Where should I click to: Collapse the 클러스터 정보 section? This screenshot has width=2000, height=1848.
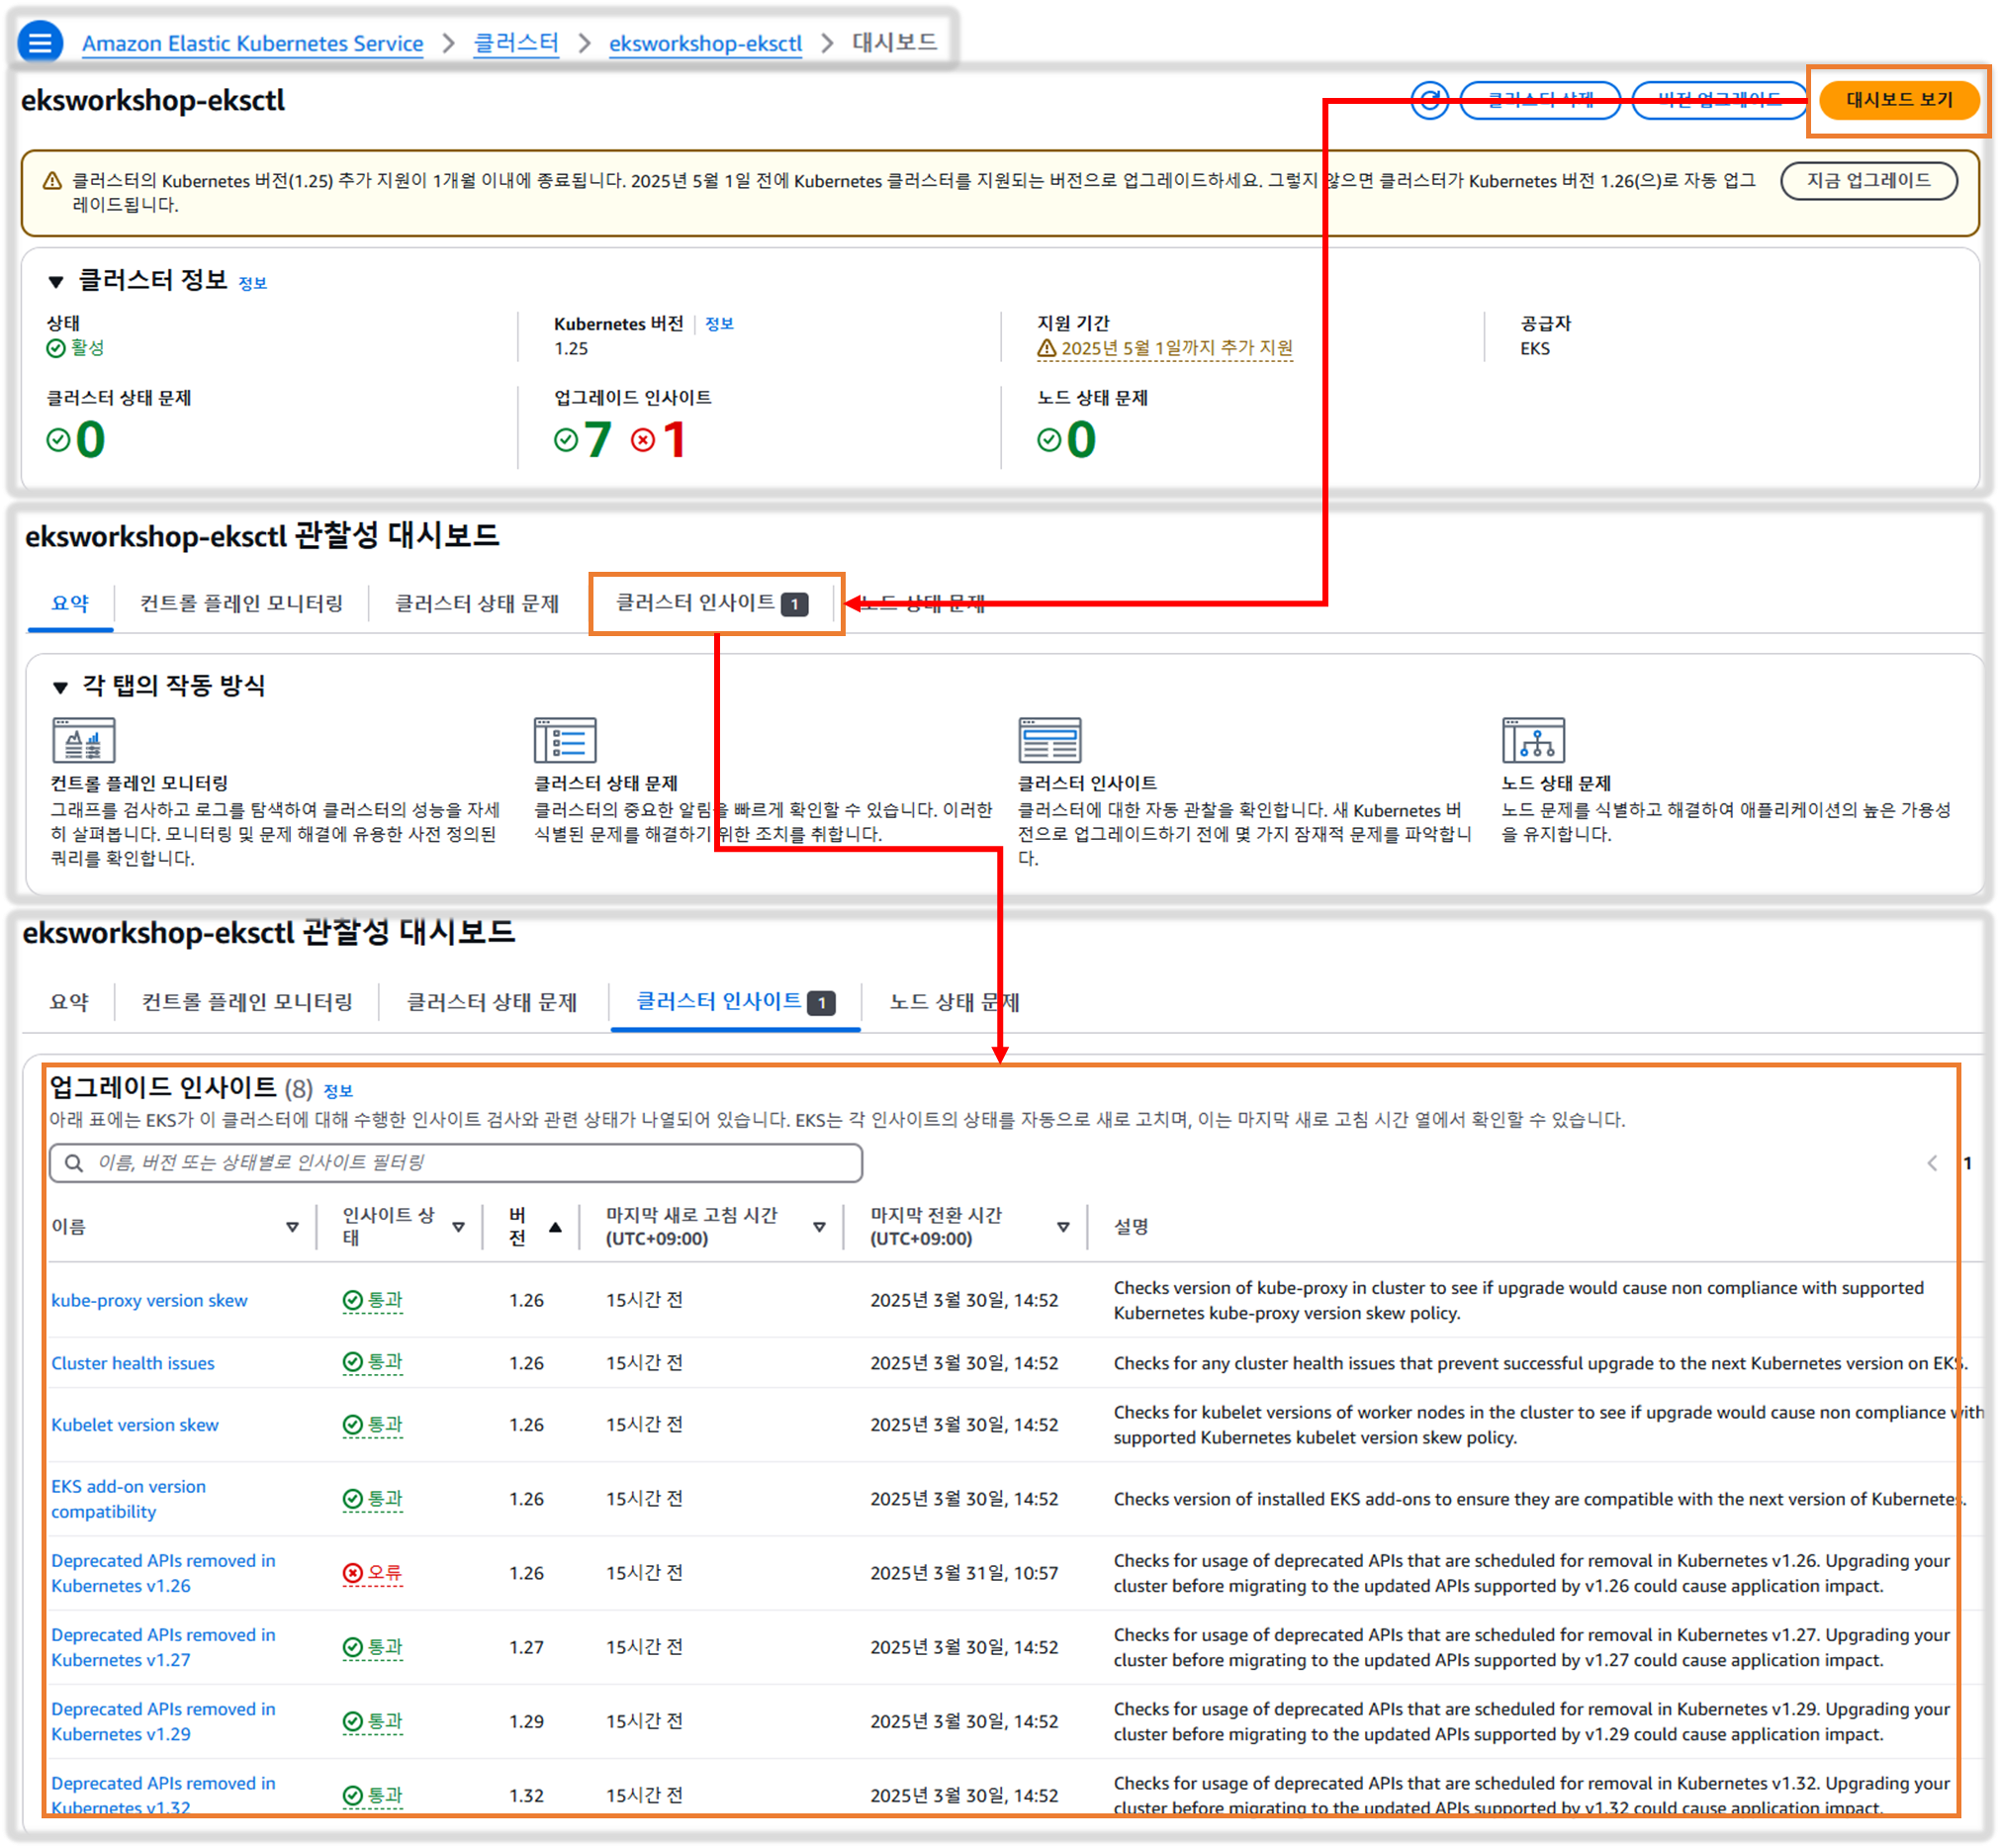(56, 282)
